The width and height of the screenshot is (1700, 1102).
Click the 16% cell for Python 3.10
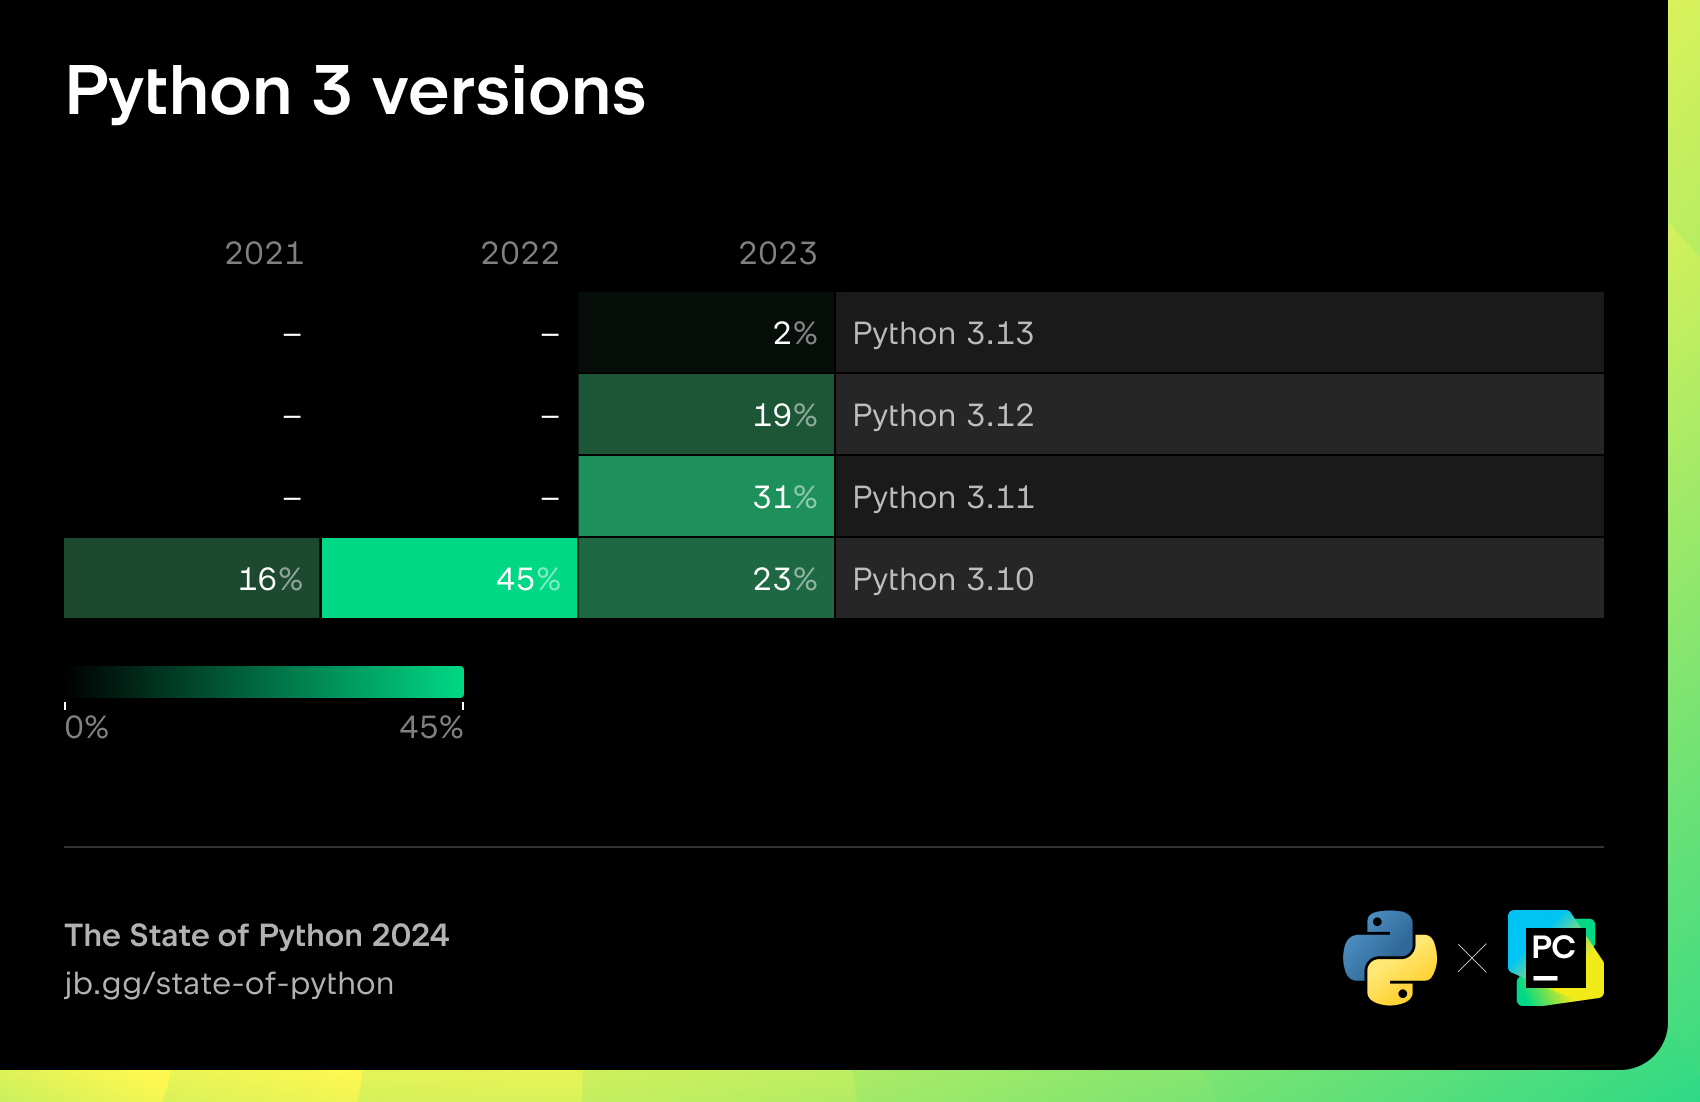point(192,579)
